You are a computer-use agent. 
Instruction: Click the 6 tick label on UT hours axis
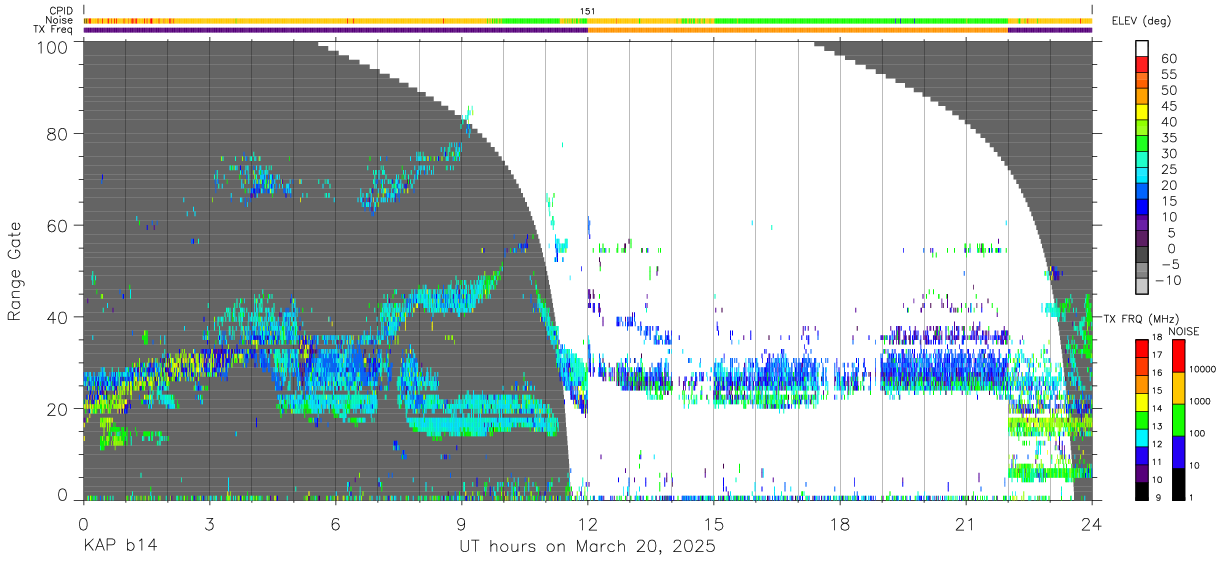click(335, 523)
